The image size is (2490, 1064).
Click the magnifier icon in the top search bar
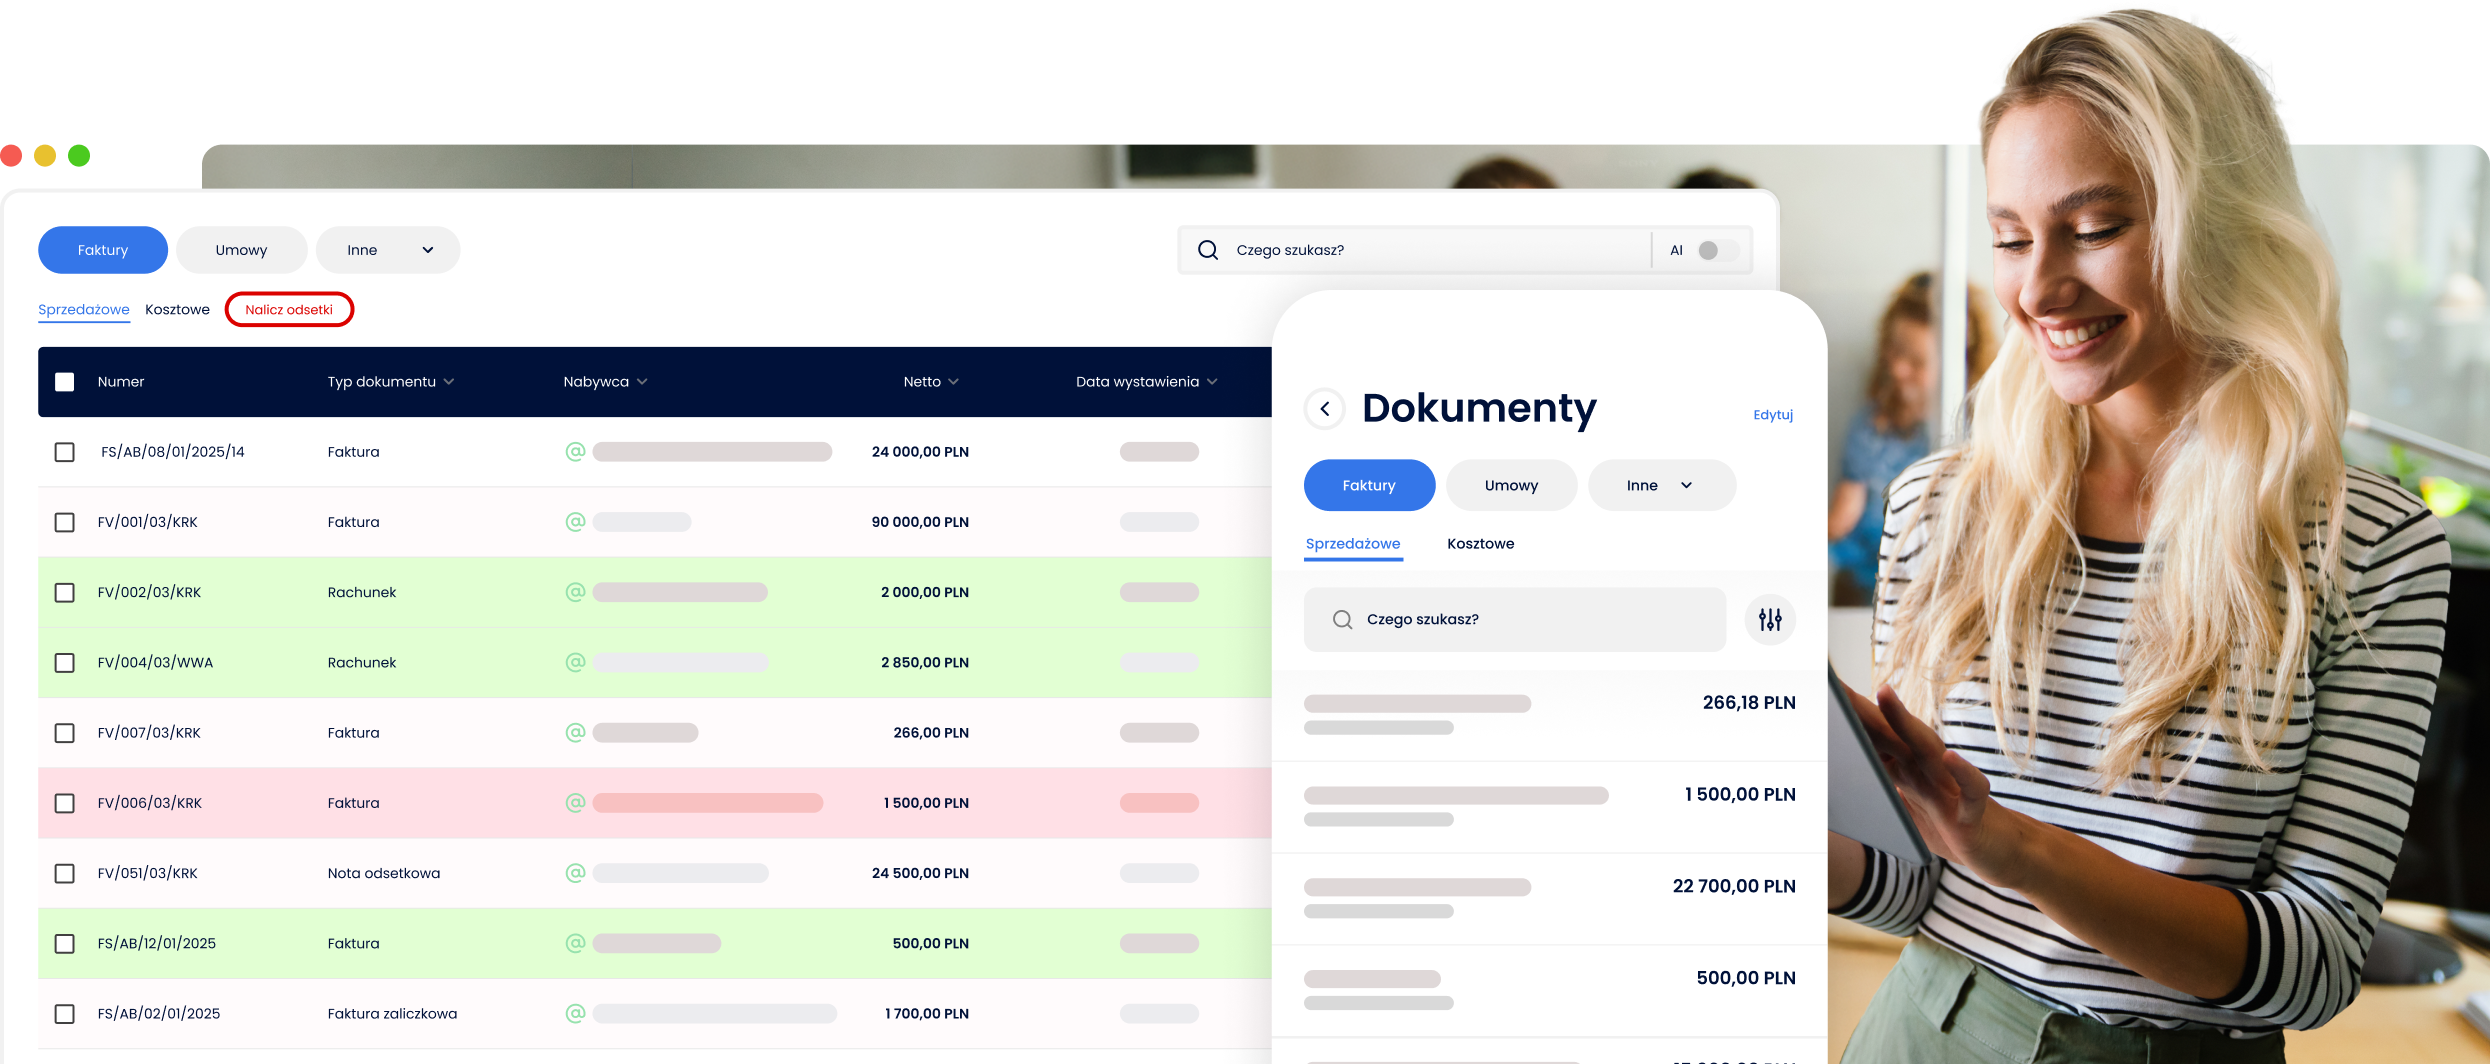coord(1208,250)
